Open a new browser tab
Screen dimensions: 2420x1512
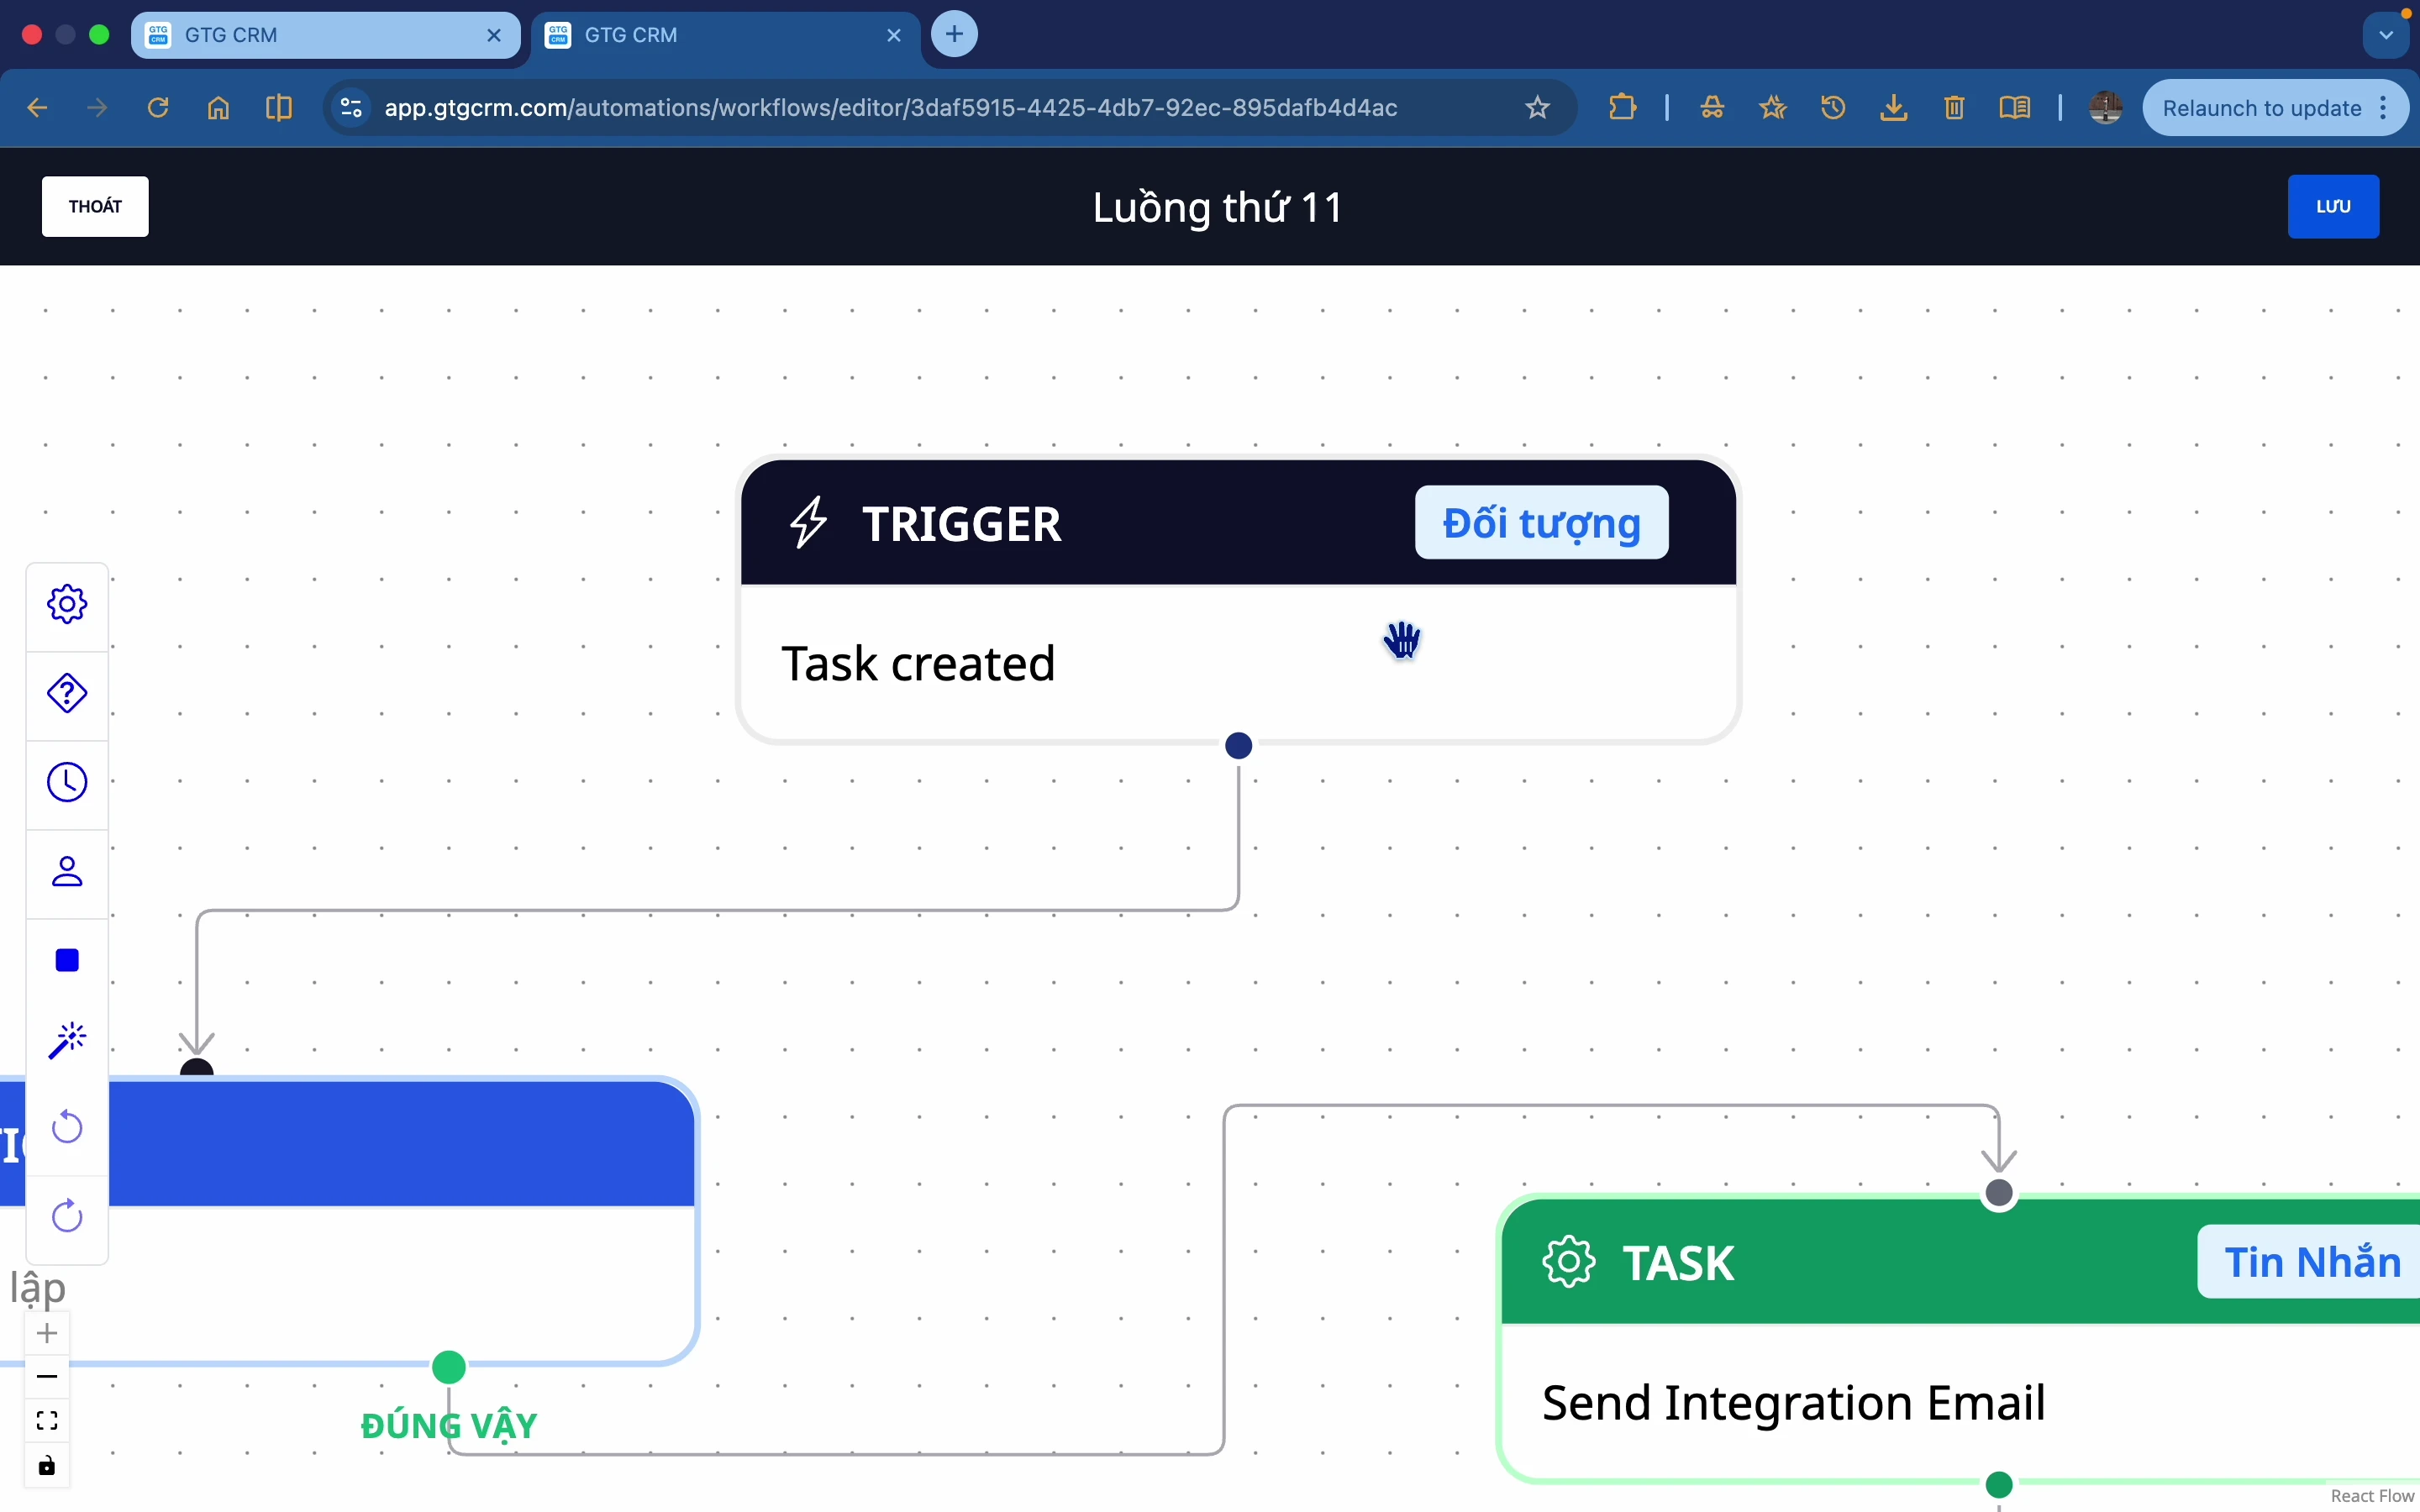[x=954, y=35]
